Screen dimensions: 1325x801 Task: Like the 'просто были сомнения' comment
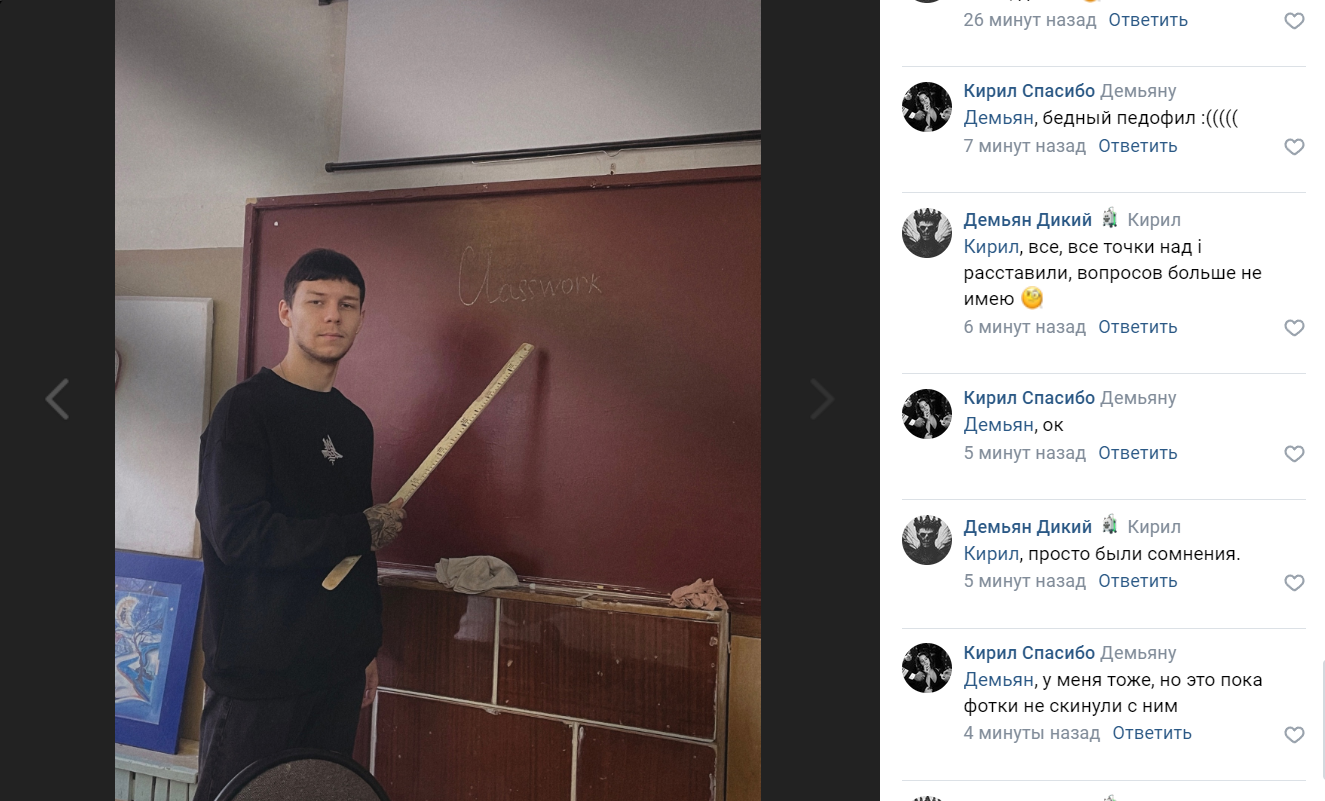coord(1294,581)
